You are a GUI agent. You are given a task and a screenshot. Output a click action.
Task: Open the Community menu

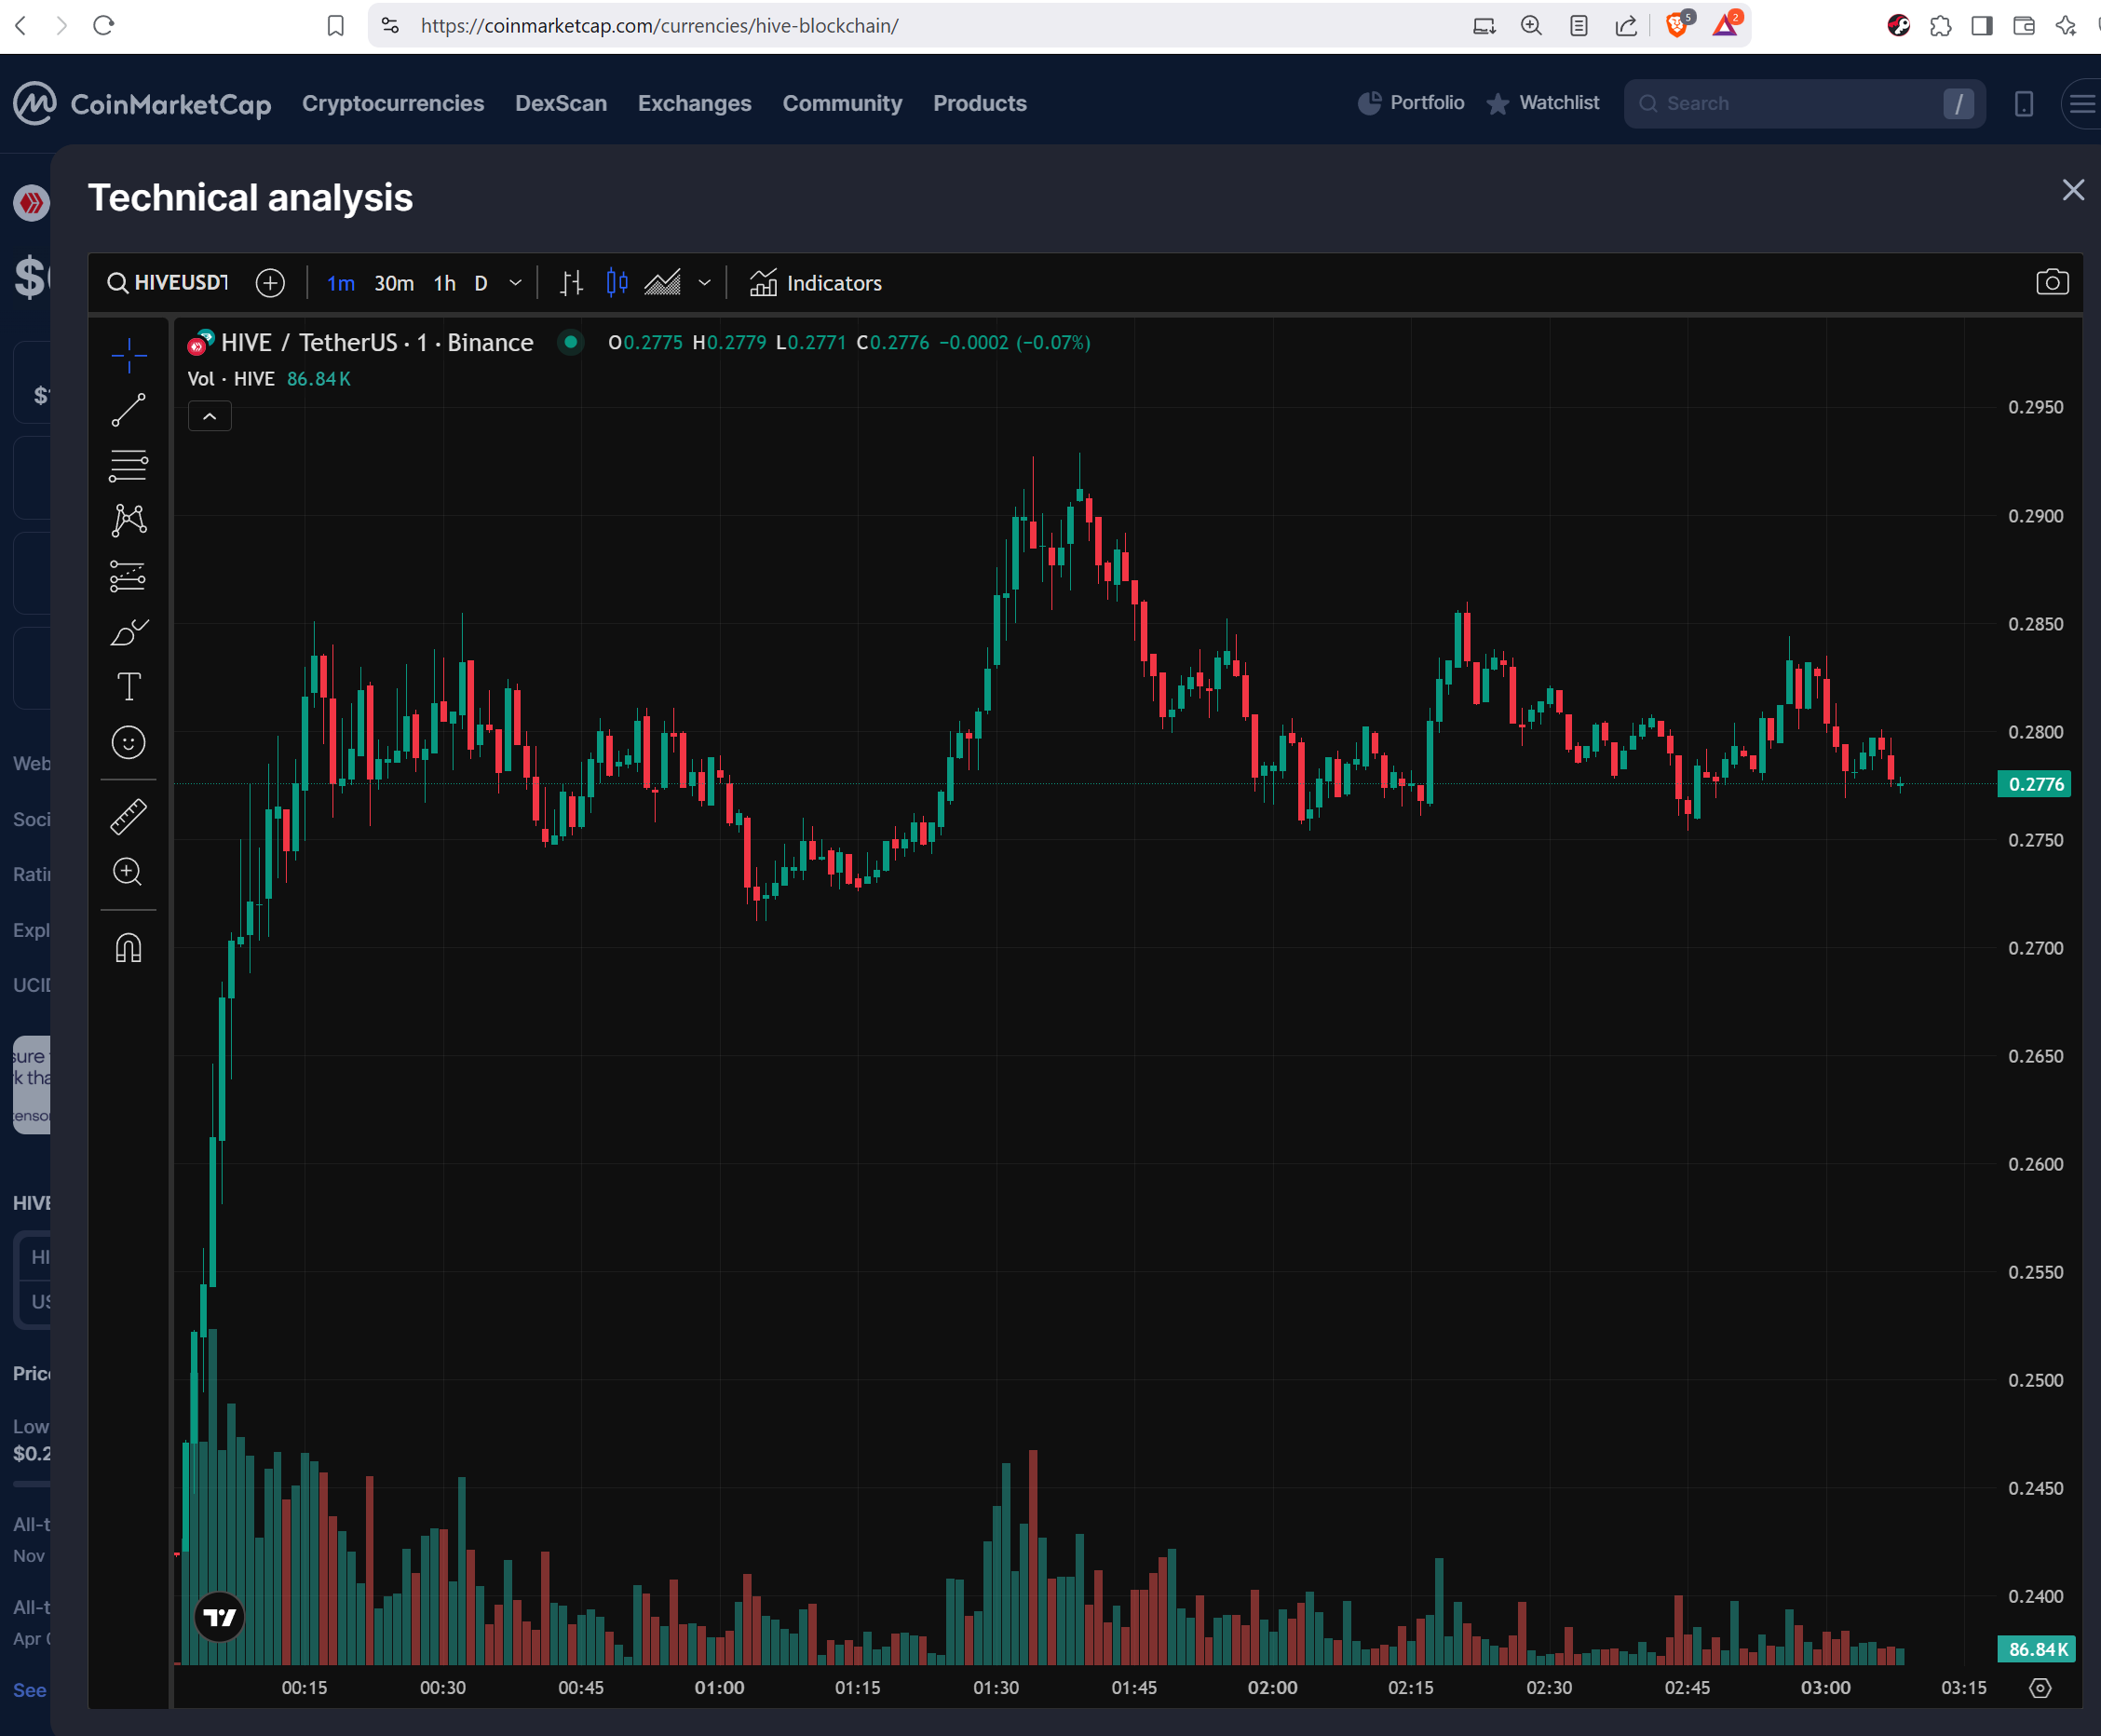(x=842, y=103)
